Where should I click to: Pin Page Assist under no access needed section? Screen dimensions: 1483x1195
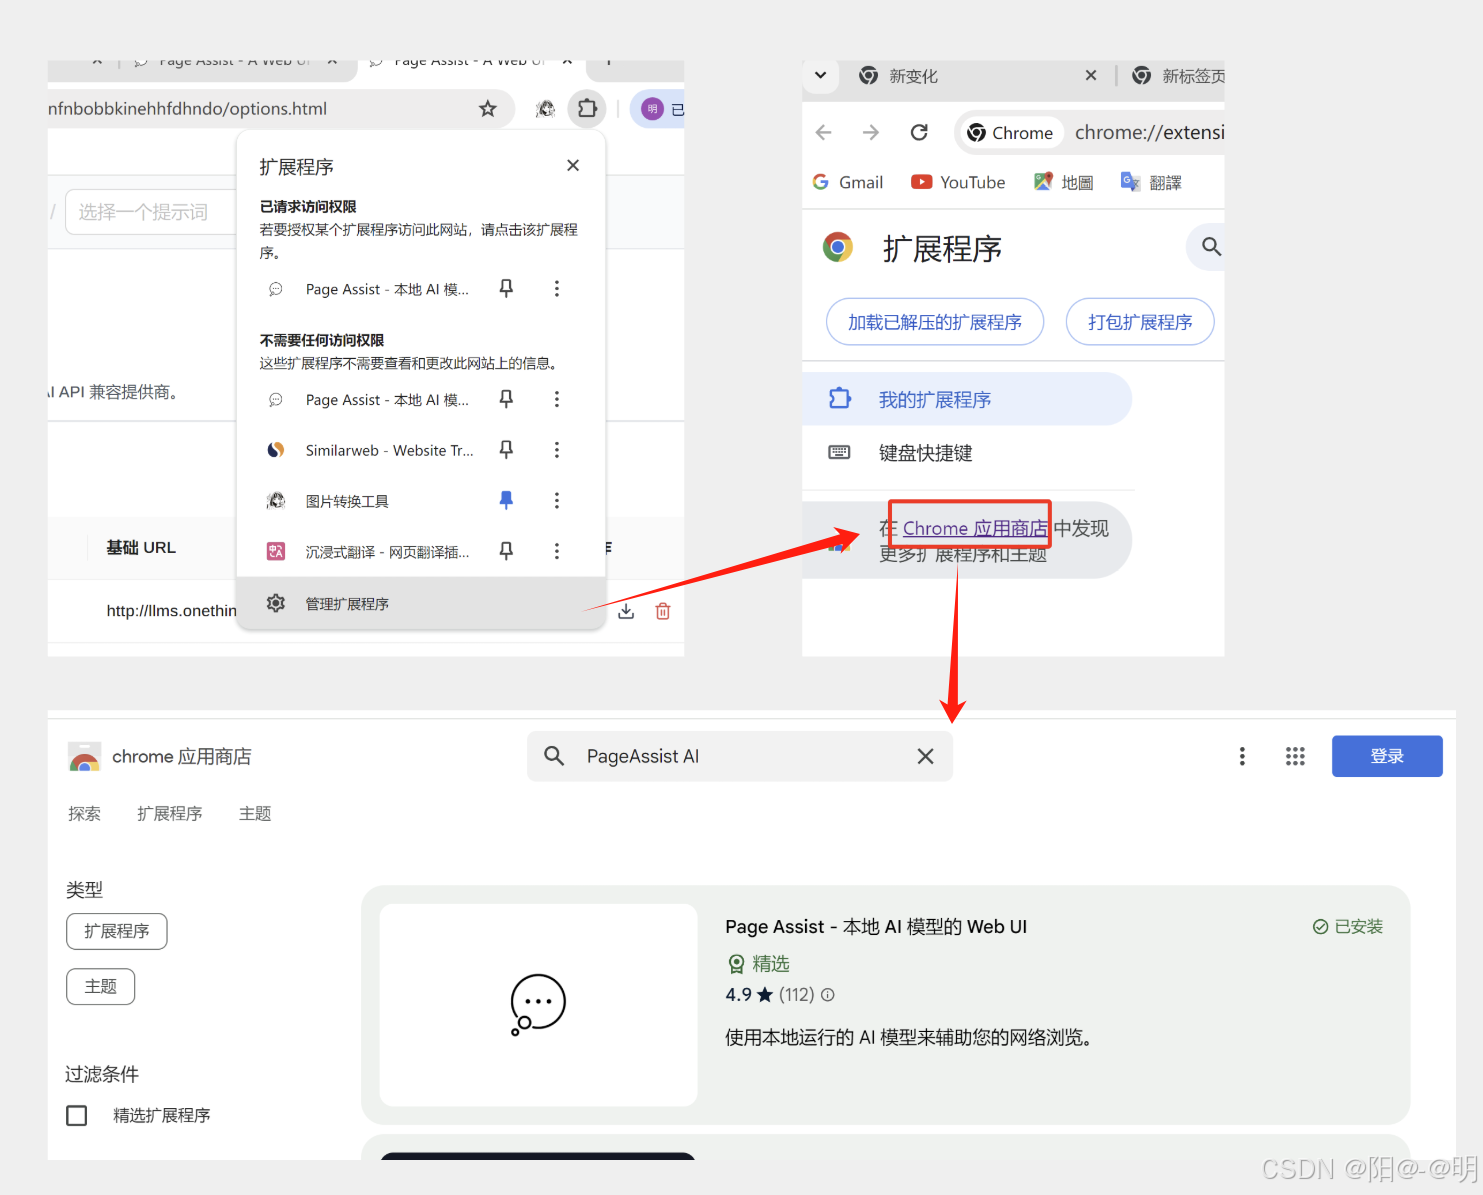pyautogui.click(x=506, y=399)
